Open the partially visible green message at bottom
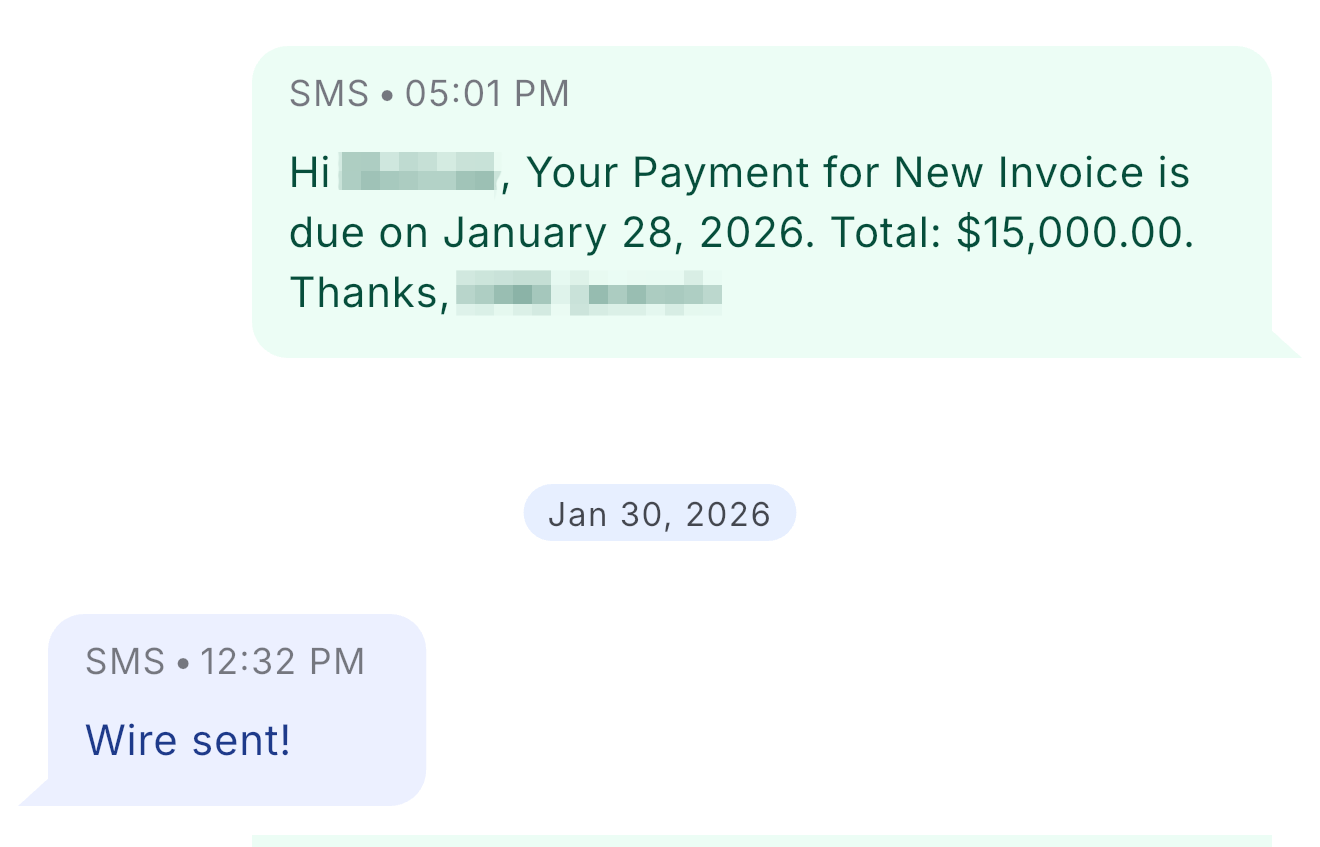Viewport: 1320px width, 847px height. (x=760, y=840)
